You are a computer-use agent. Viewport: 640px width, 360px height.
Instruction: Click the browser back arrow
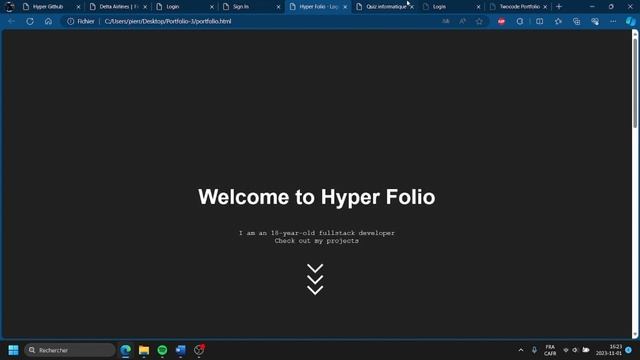click(11, 21)
